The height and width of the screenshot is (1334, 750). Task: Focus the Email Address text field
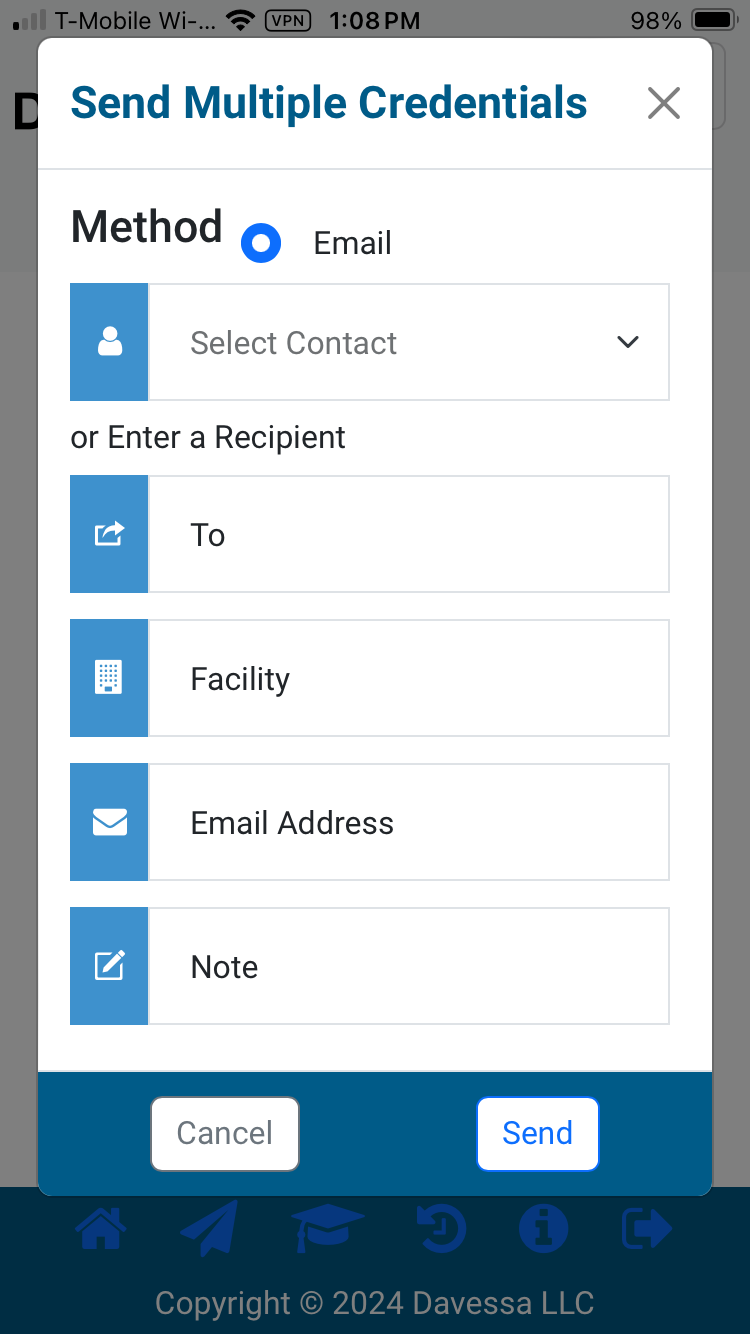(408, 822)
